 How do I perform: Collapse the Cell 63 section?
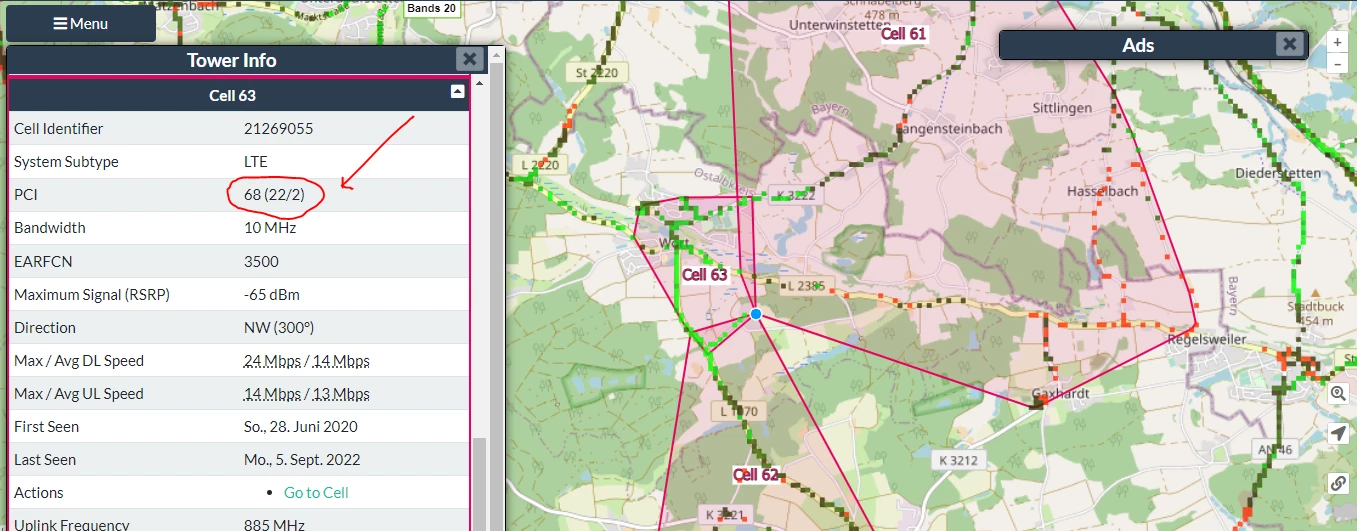pyautogui.click(x=458, y=91)
